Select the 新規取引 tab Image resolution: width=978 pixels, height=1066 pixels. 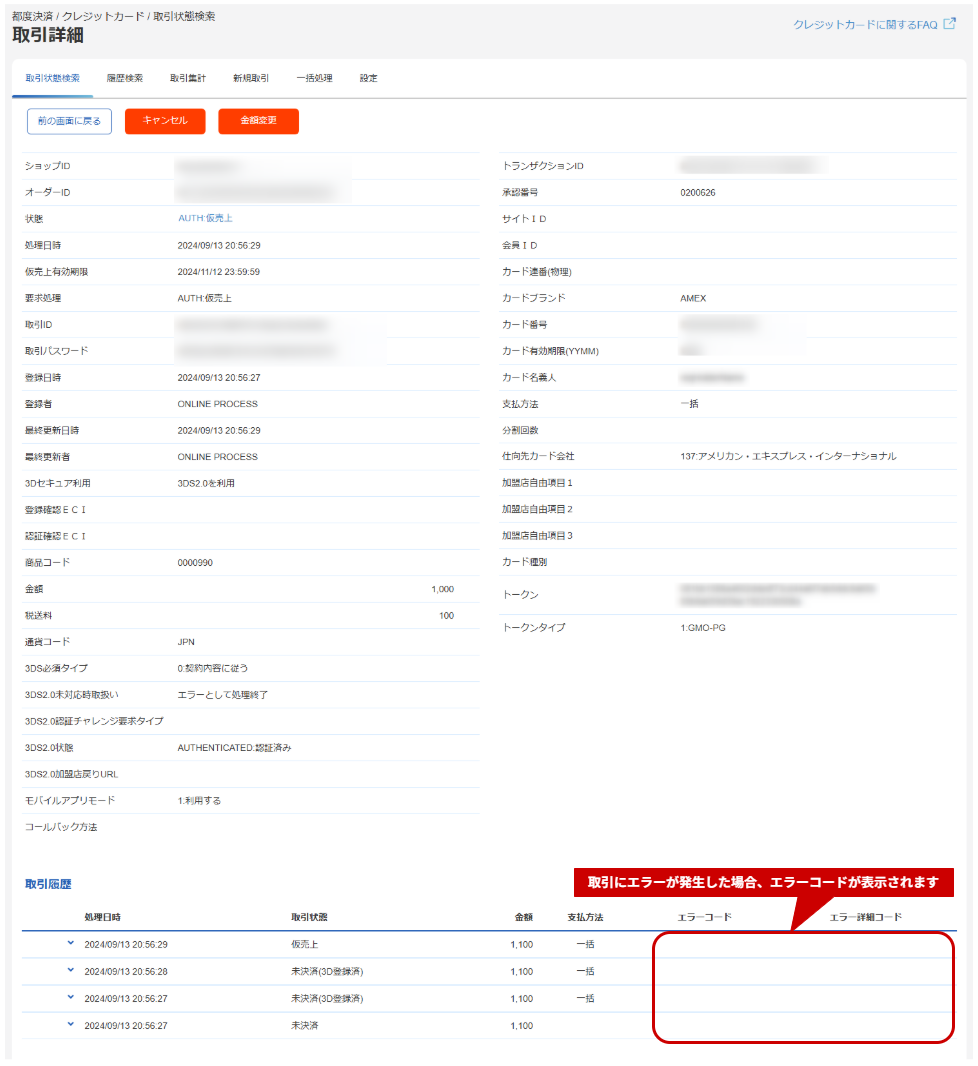point(250,78)
